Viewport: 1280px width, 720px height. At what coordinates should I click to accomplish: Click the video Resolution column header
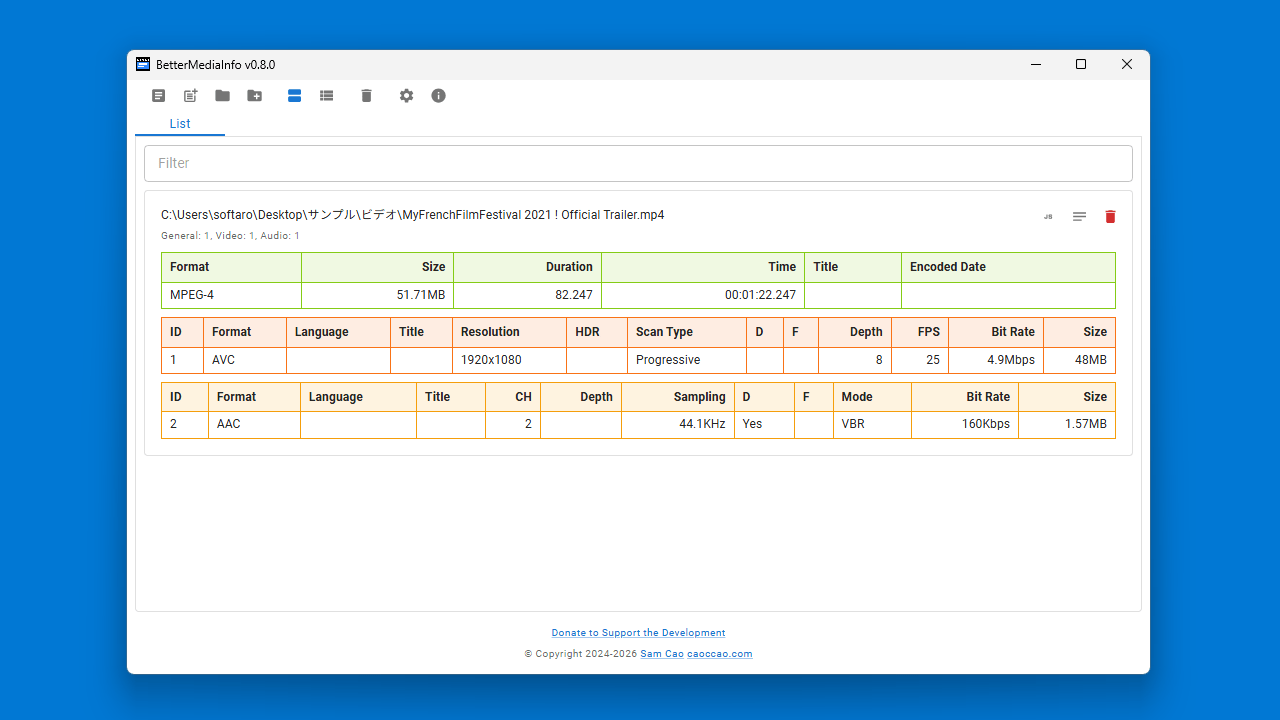coord(490,332)
